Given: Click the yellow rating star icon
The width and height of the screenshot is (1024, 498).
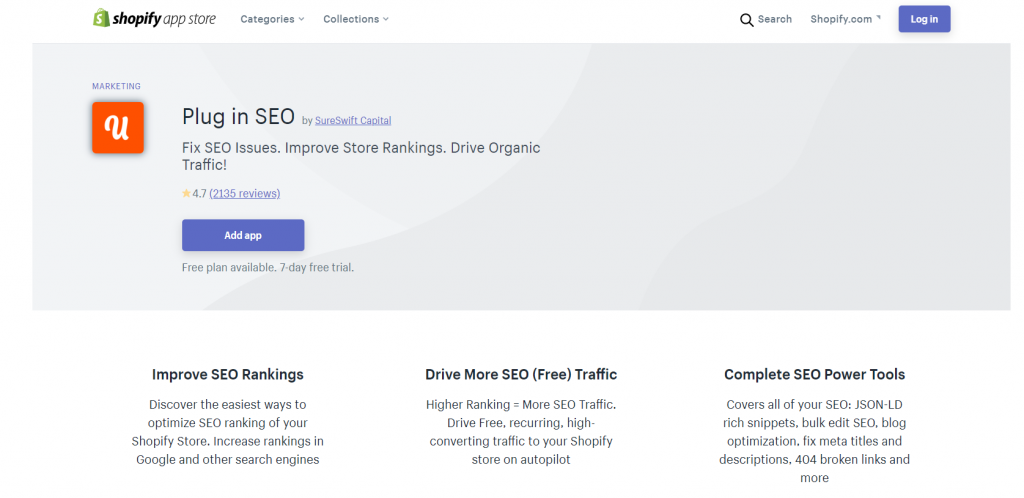Looking at the screenshot, I should click(186, 193).
